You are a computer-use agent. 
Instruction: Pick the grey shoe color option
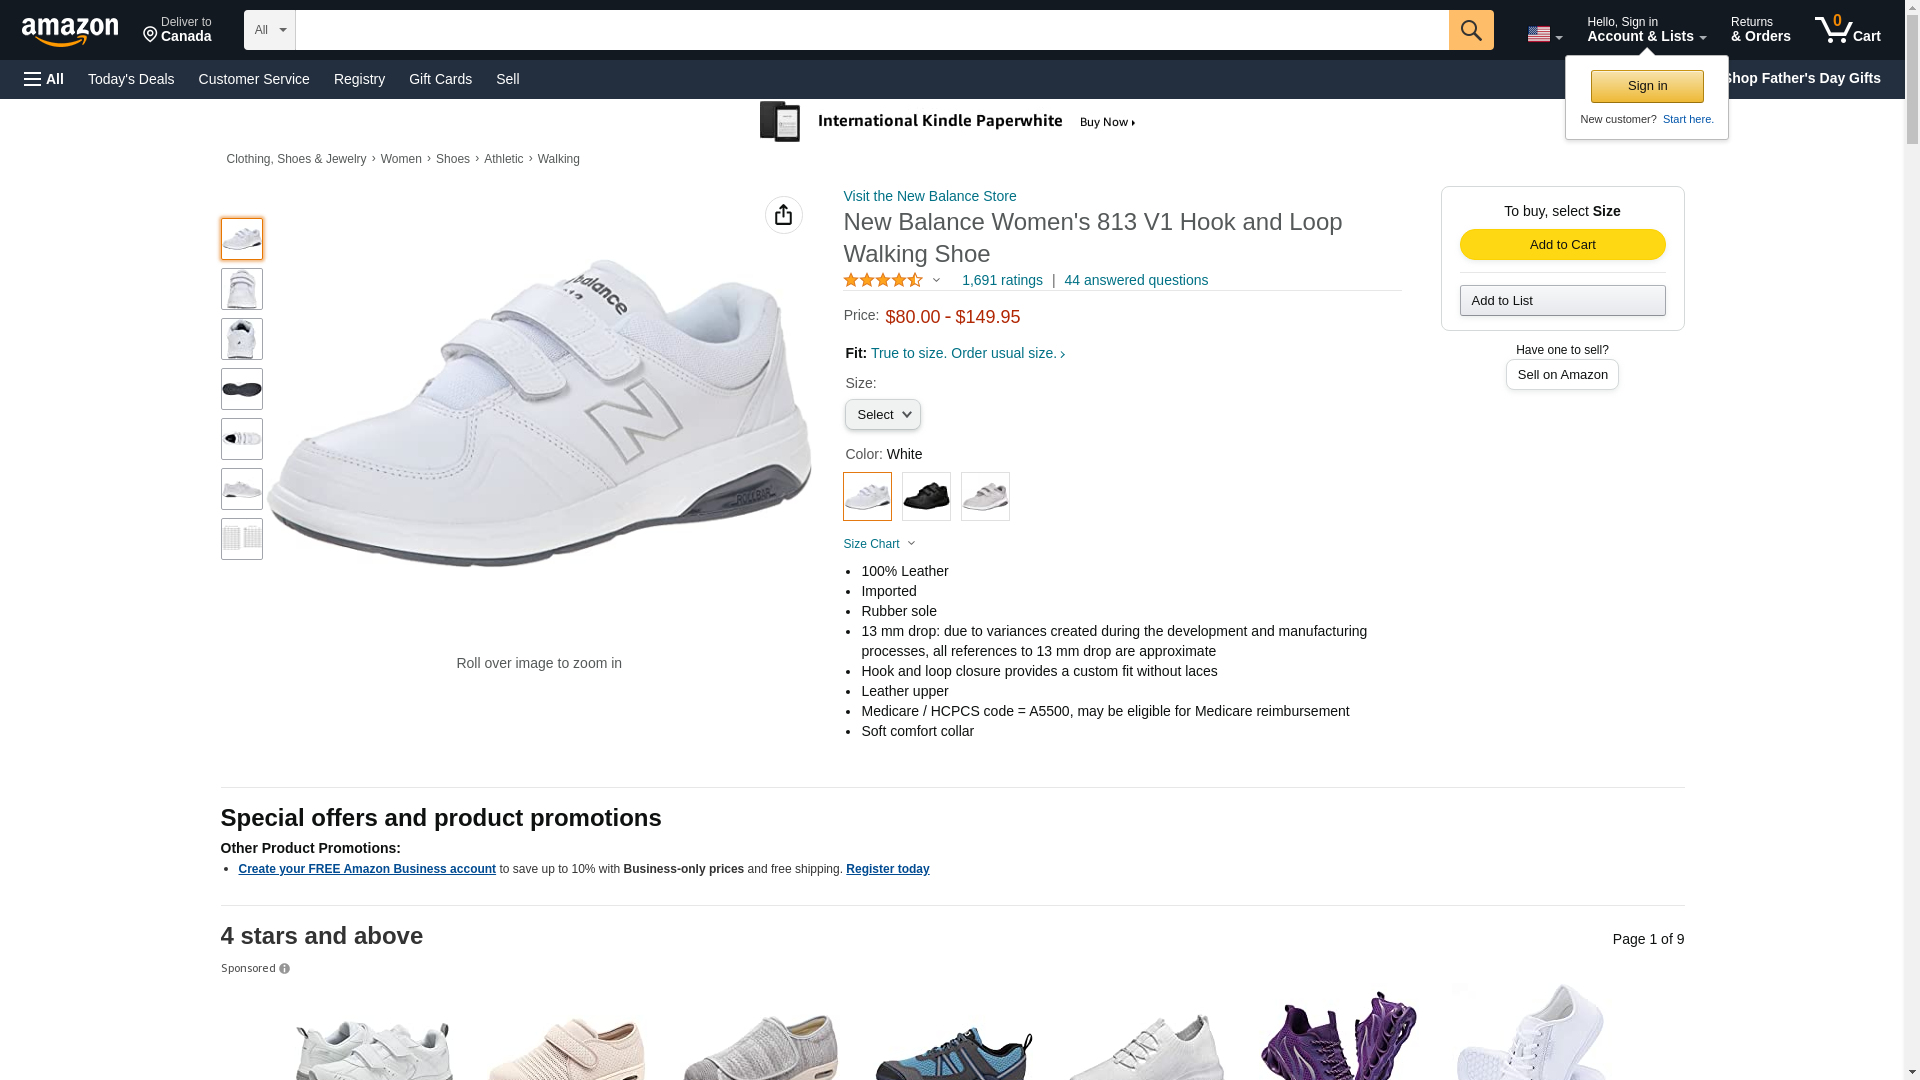tap(985, 496)
